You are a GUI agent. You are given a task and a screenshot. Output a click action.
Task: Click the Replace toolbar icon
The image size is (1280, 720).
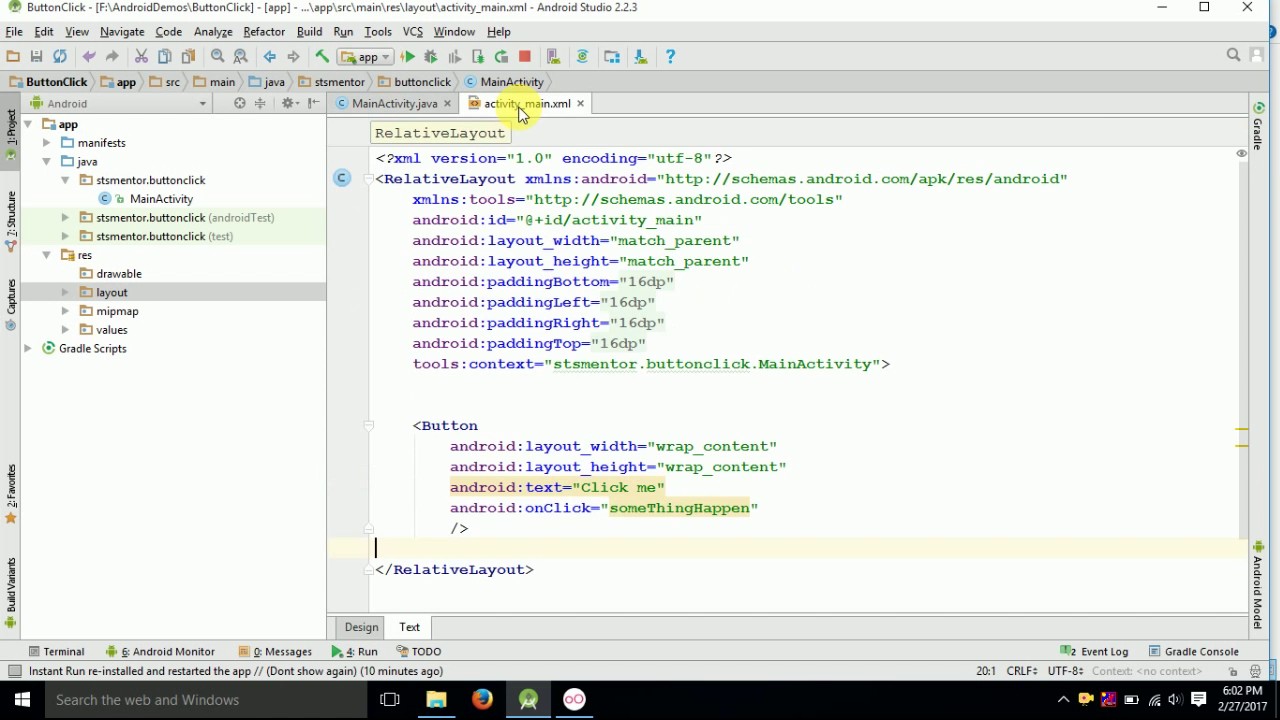(240, 57)
